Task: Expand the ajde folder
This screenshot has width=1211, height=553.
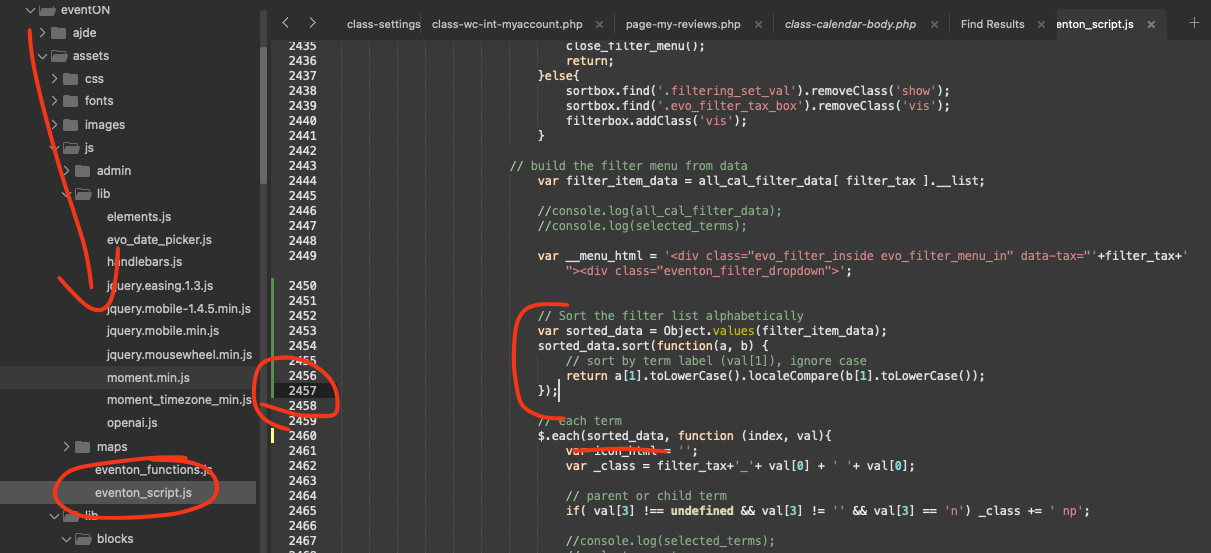Action: tap(43, 33)
